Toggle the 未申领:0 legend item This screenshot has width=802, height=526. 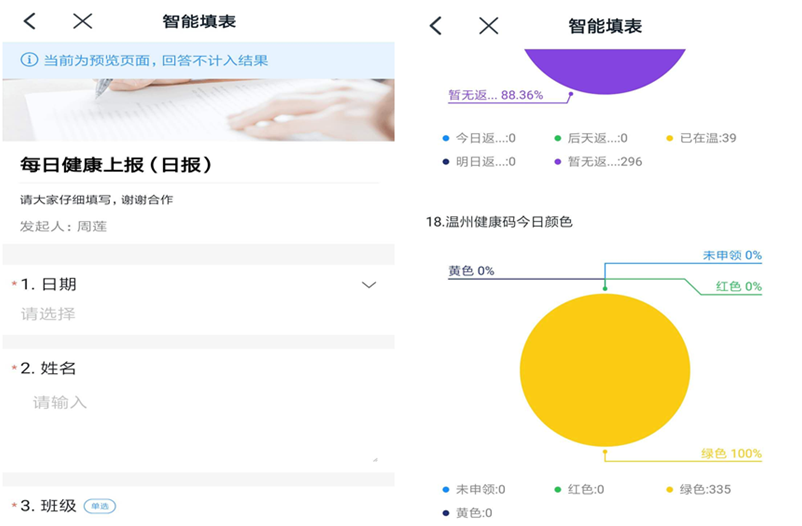[x=473, y=489]
